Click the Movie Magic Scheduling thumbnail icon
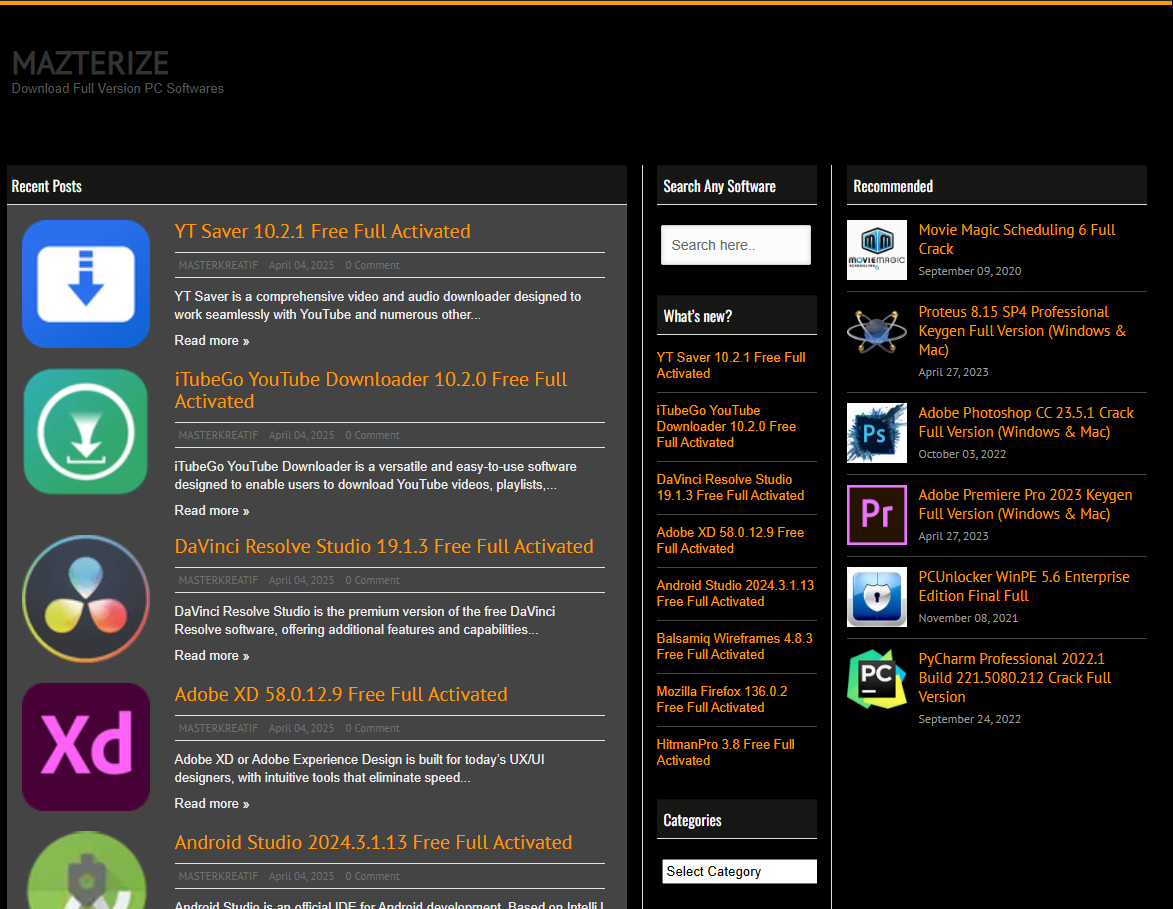 877,250
